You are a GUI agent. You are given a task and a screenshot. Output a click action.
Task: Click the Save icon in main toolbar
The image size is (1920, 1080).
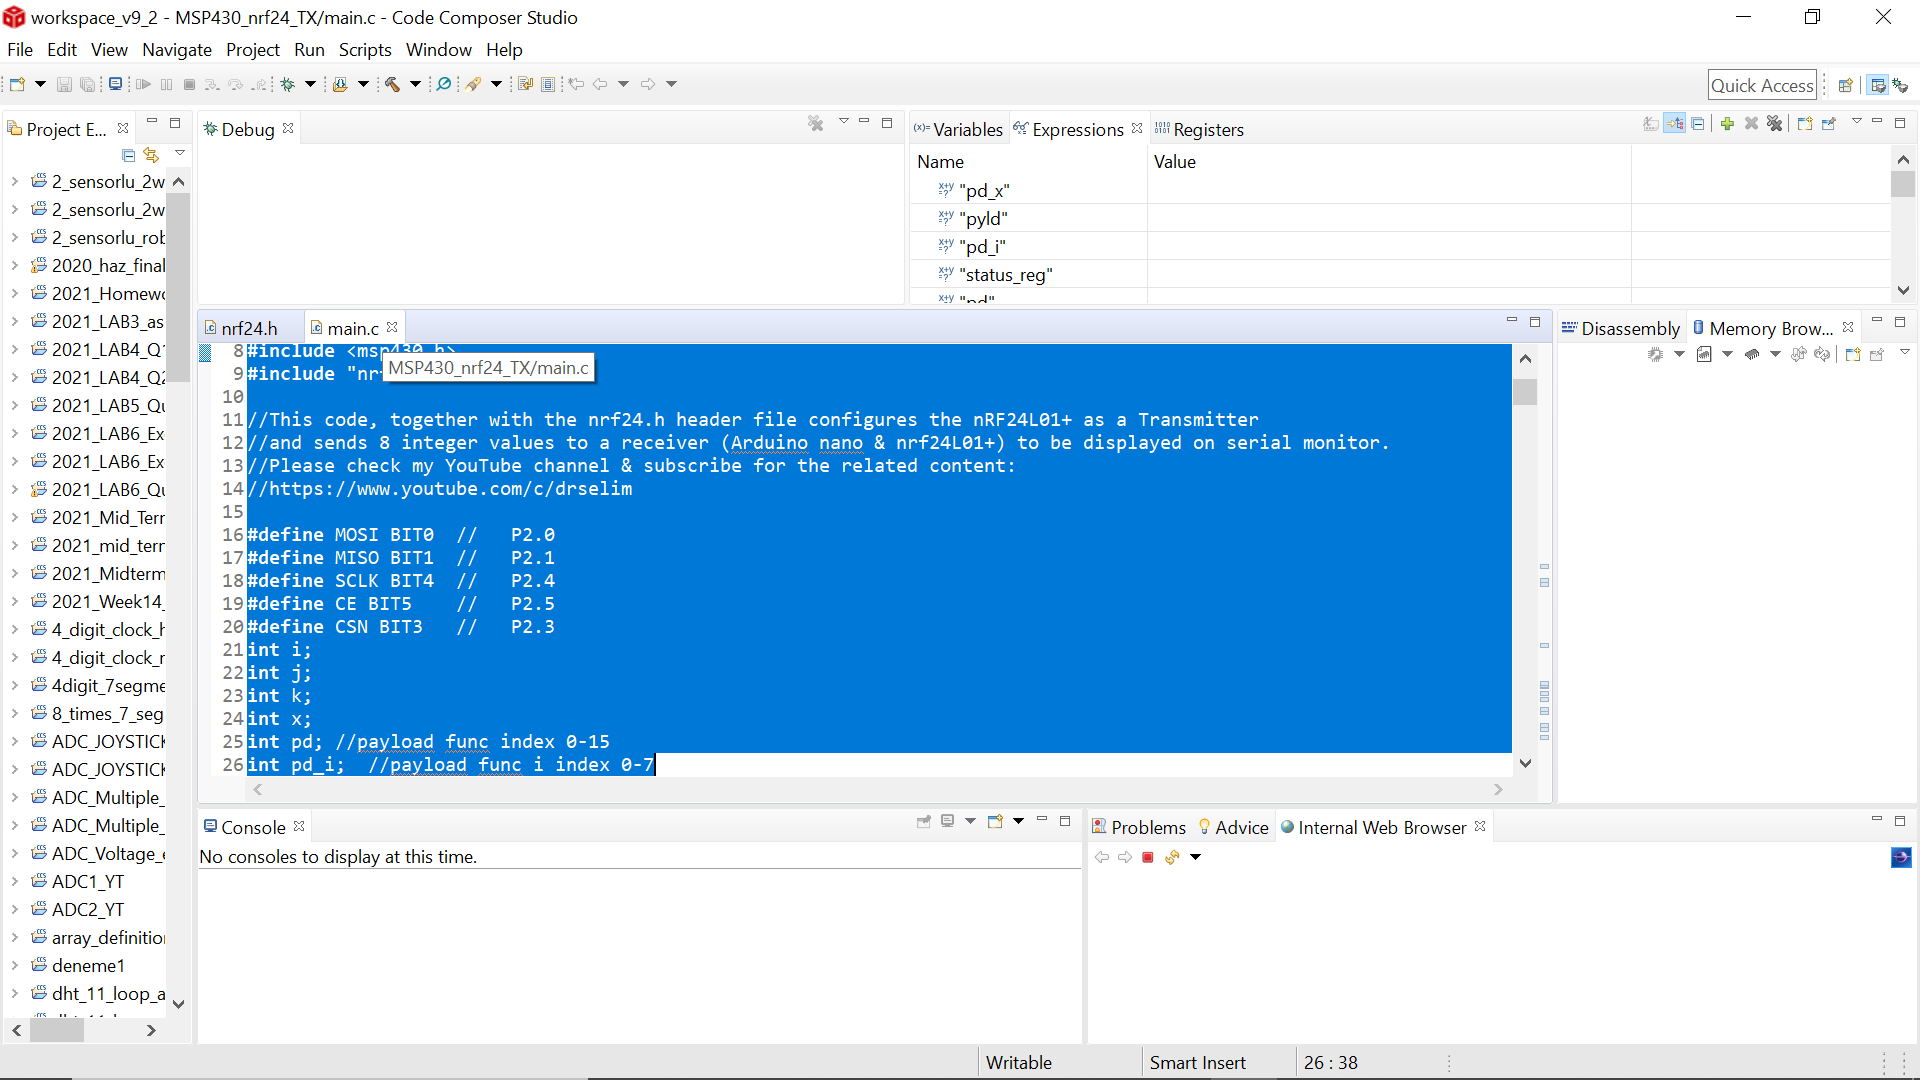(x=64, y=84)
